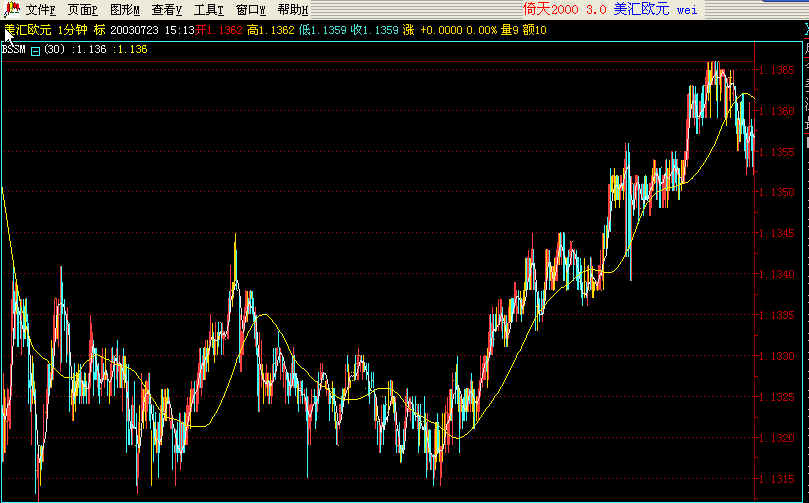
Task: Open the 工具T menu
Action: (208, 10)
